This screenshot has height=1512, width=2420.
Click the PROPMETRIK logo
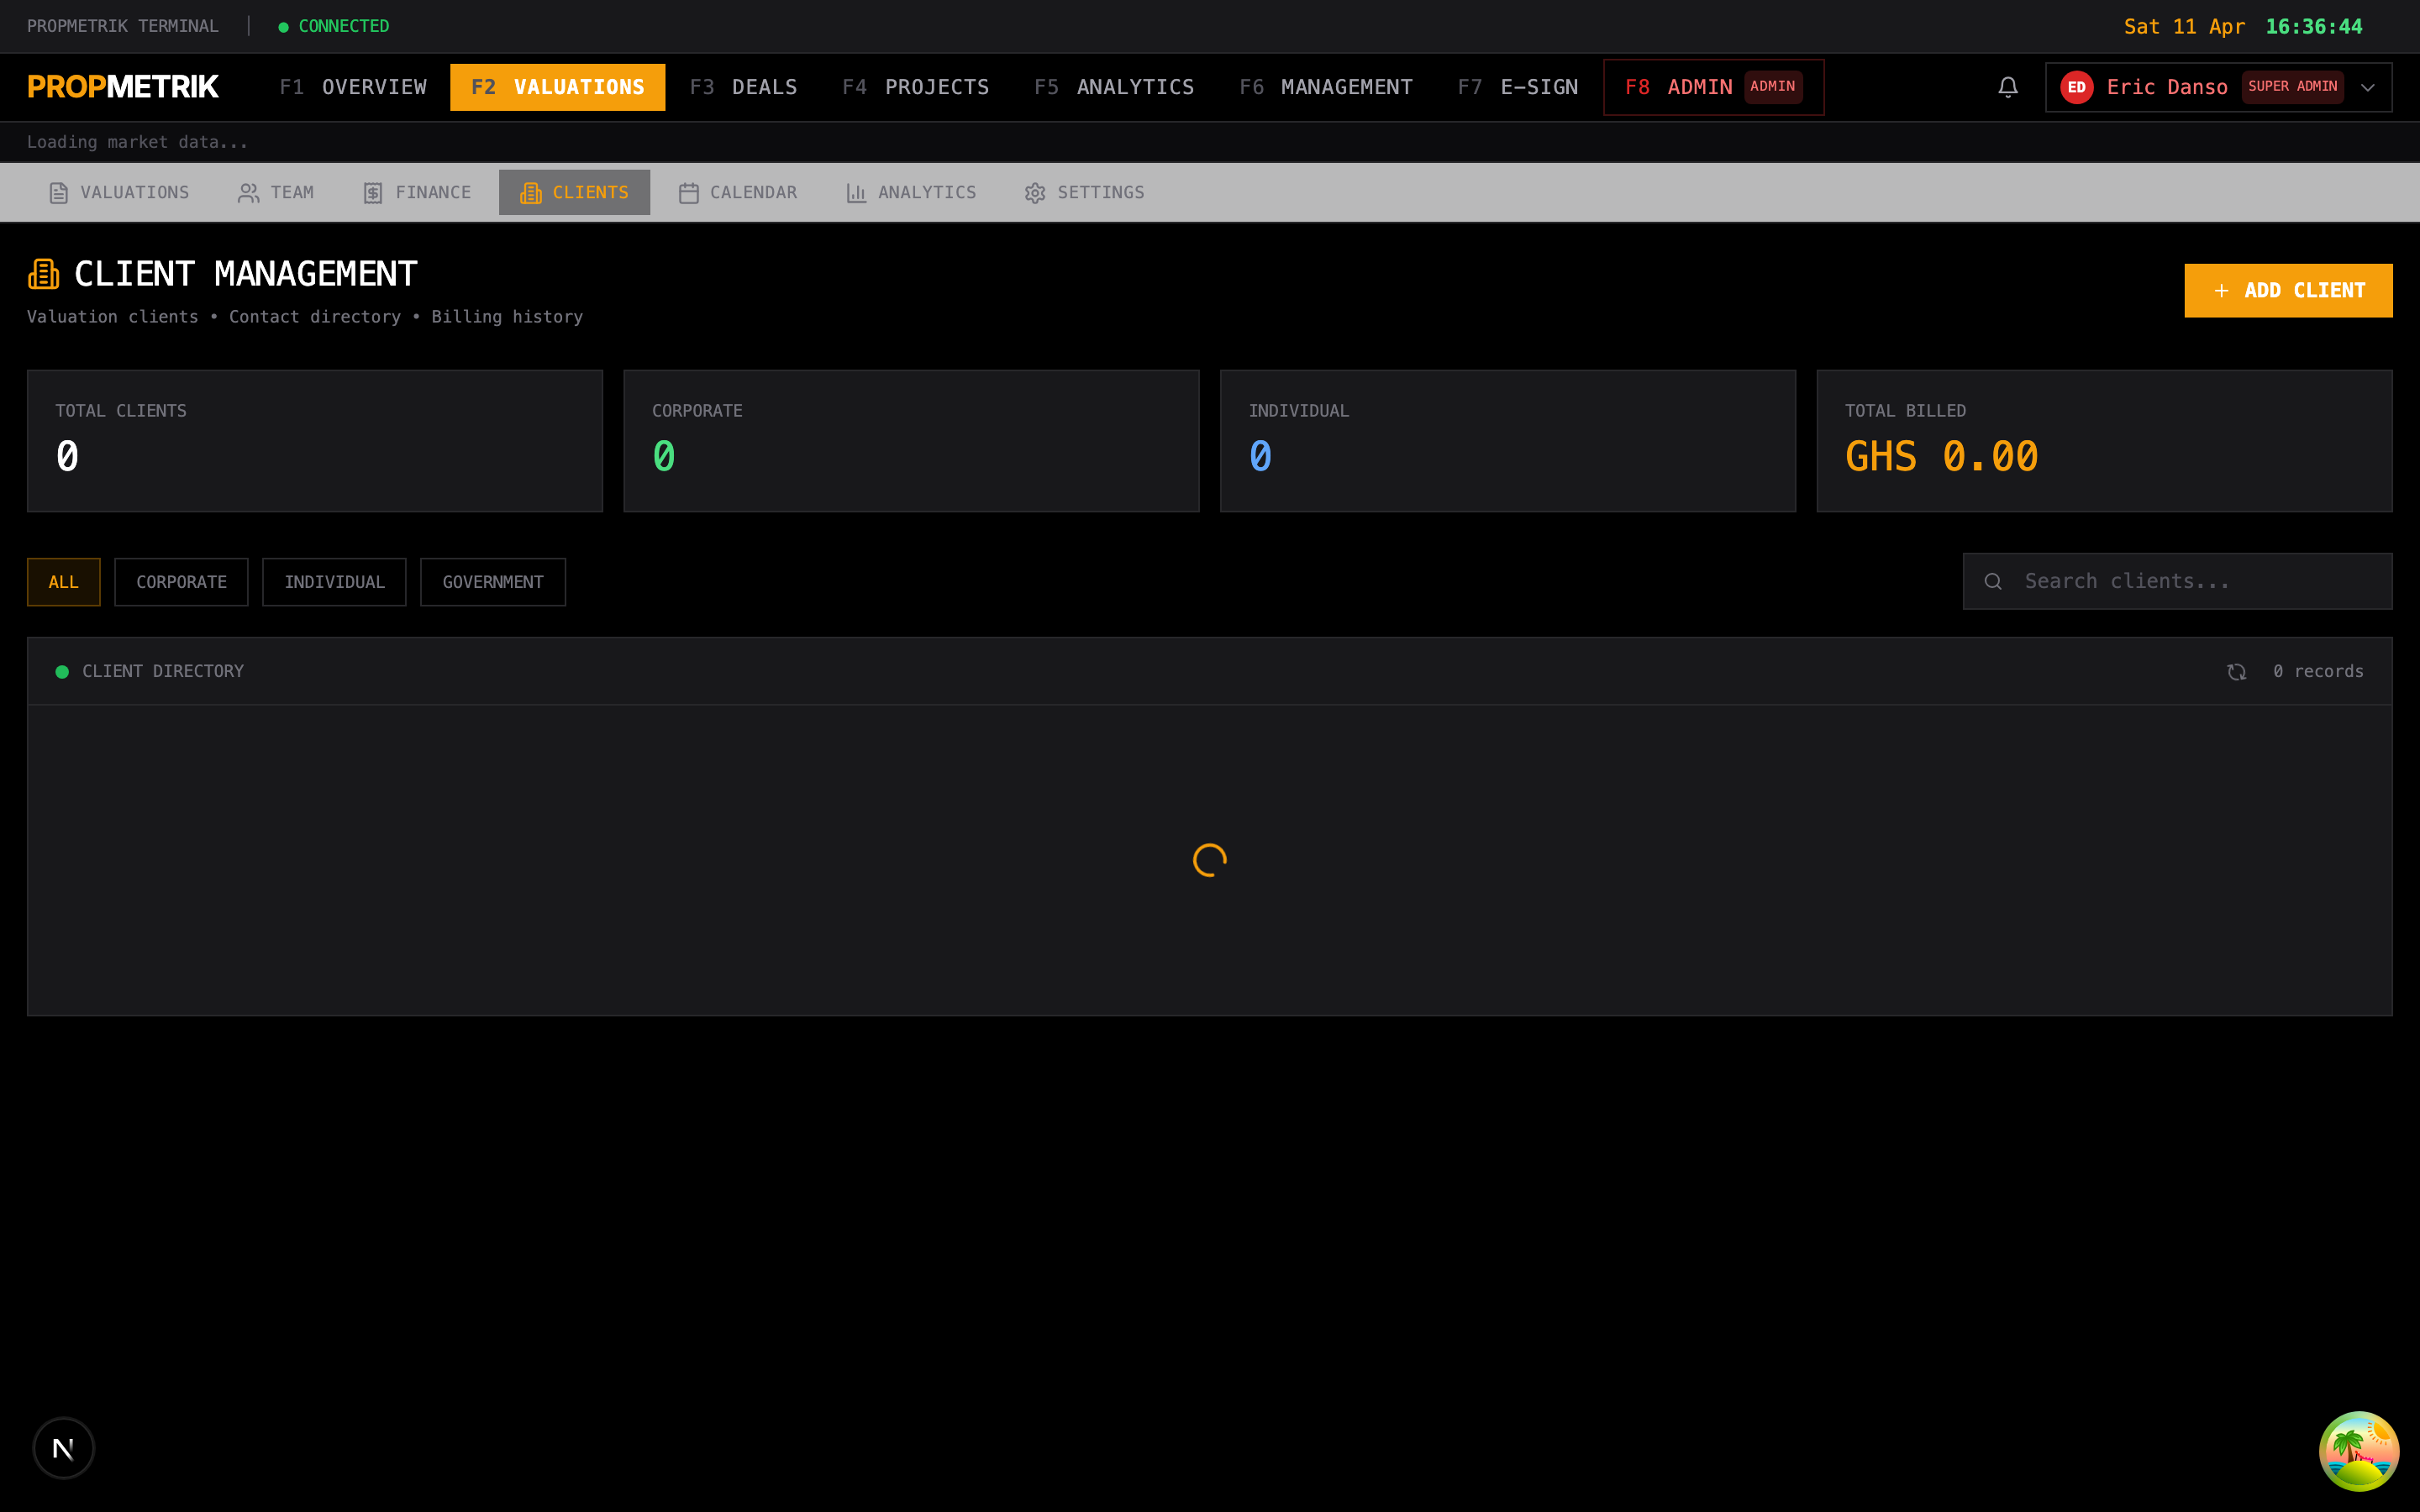[x=123, y=87]
